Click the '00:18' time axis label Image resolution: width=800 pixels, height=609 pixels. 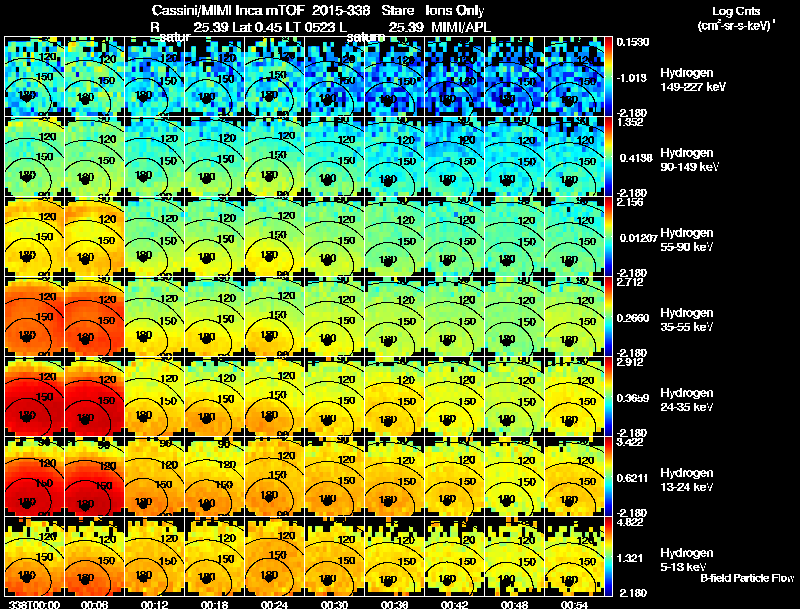(214, 604)
